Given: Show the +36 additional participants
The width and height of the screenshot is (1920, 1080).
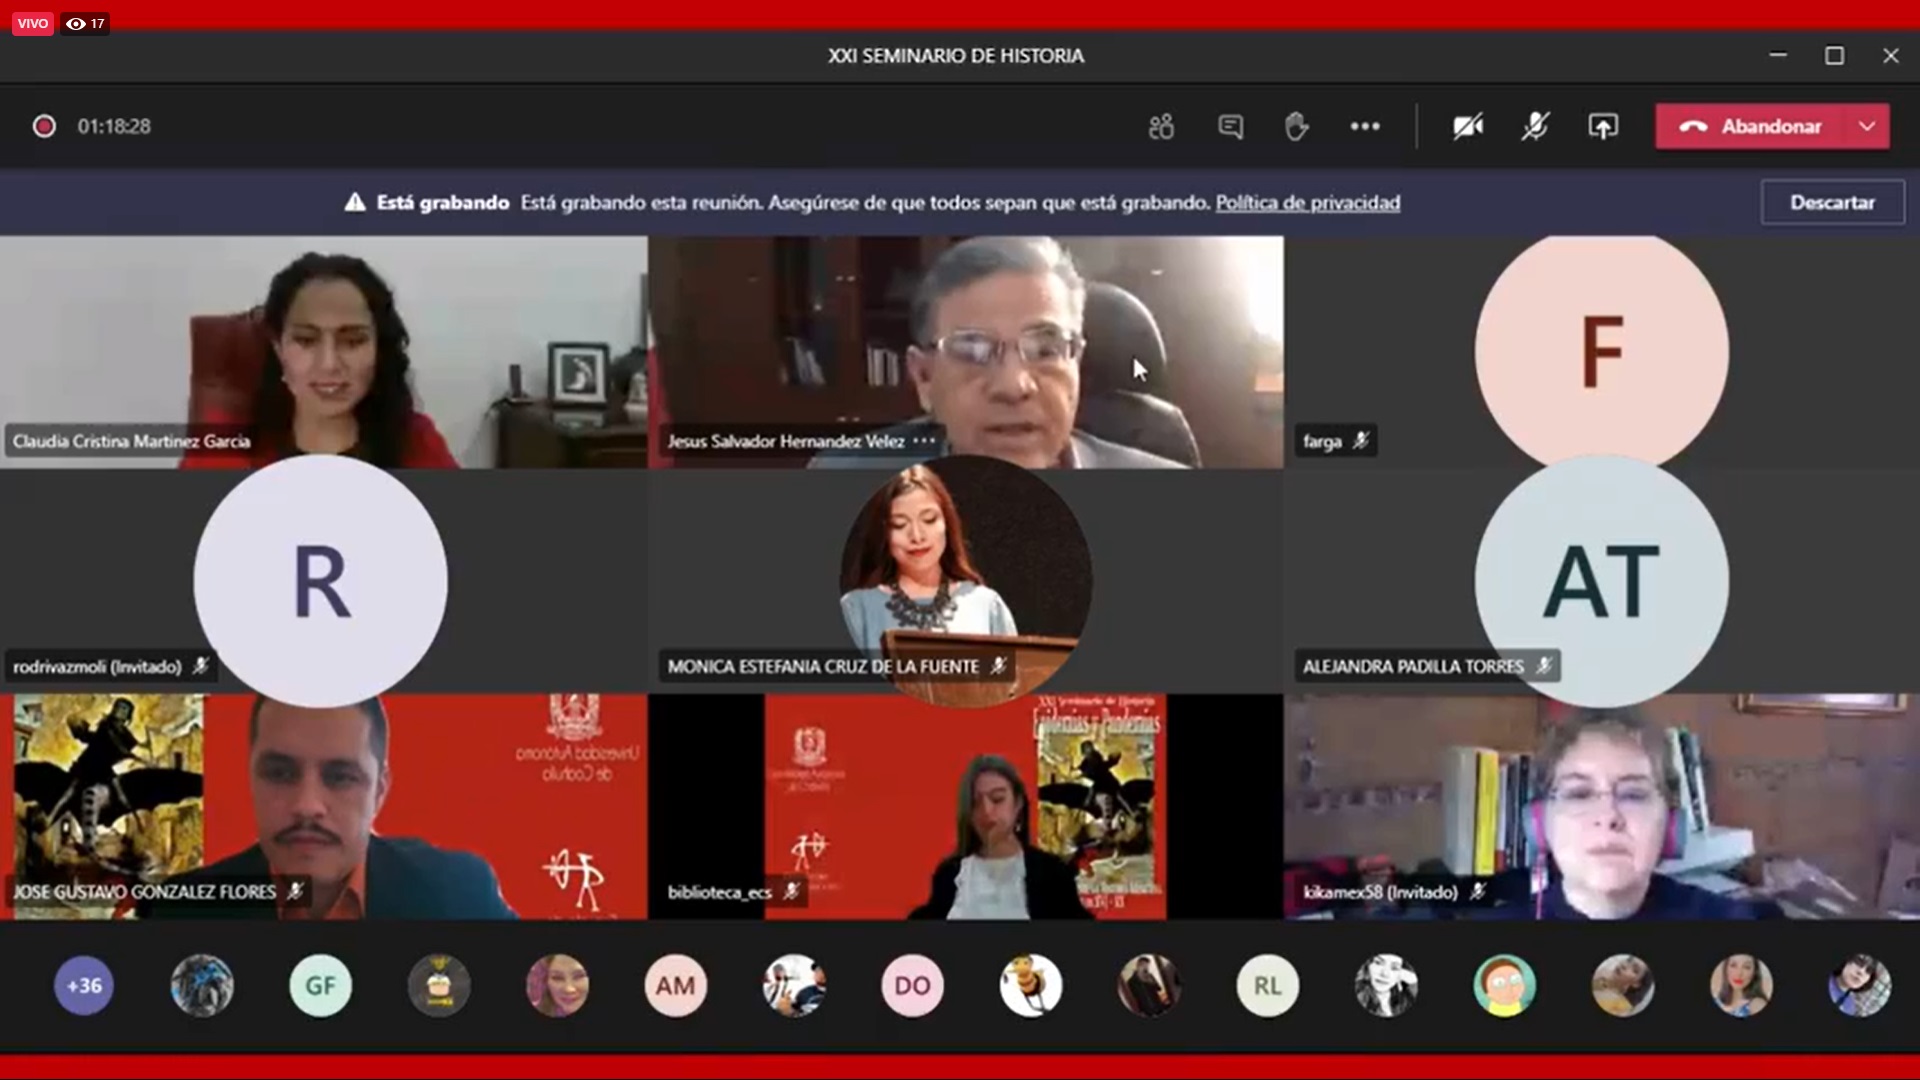Looking at the screenshot, I should (x=84, y=986).
